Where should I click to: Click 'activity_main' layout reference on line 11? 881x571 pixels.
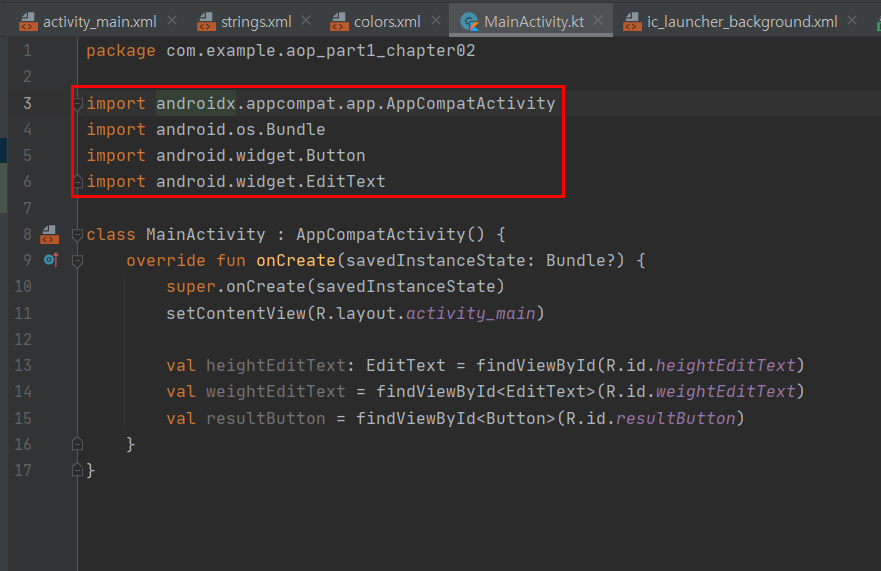click(x=470, y=314)
